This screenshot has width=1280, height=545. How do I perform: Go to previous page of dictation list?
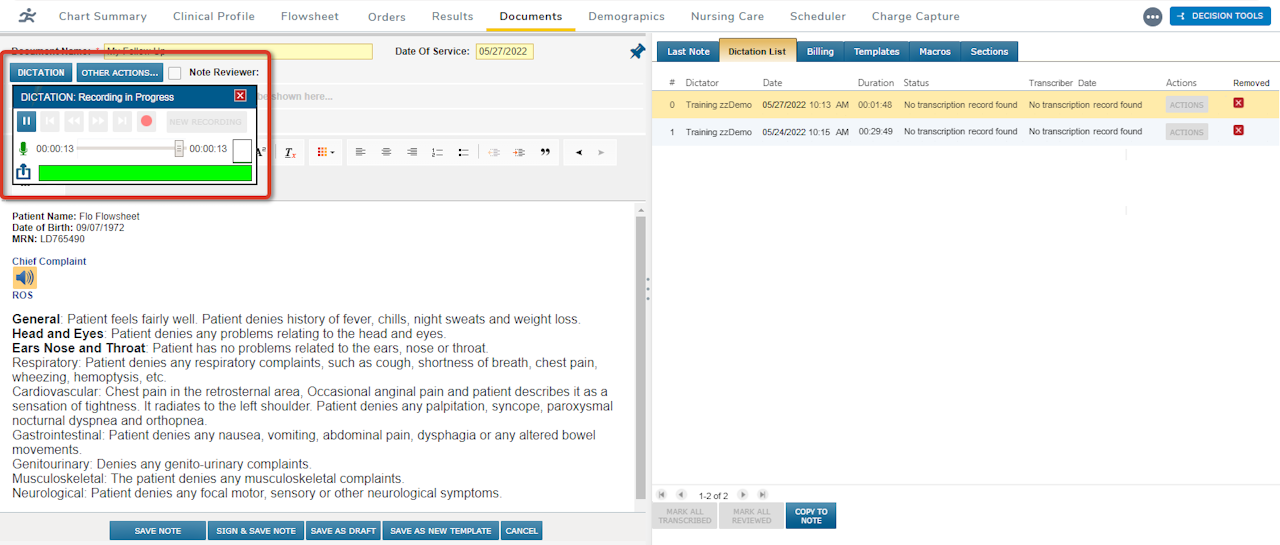point(681,494)
